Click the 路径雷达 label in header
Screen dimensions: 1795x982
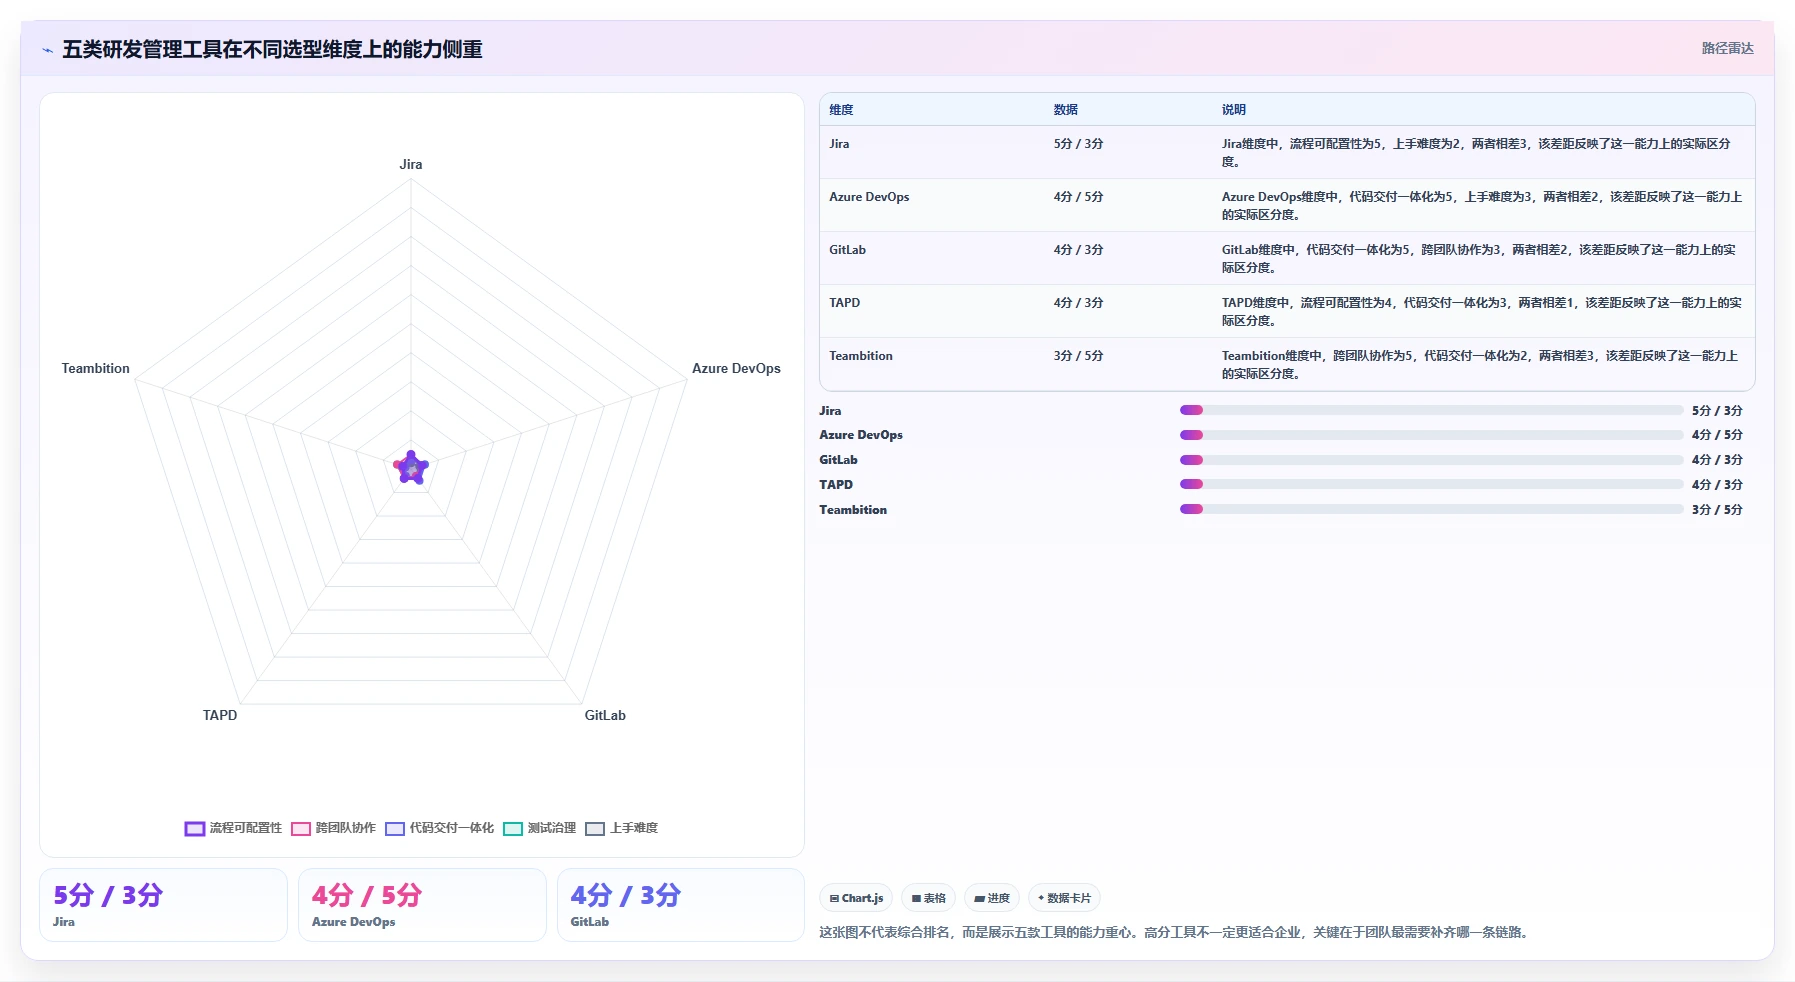point(1727,48)
